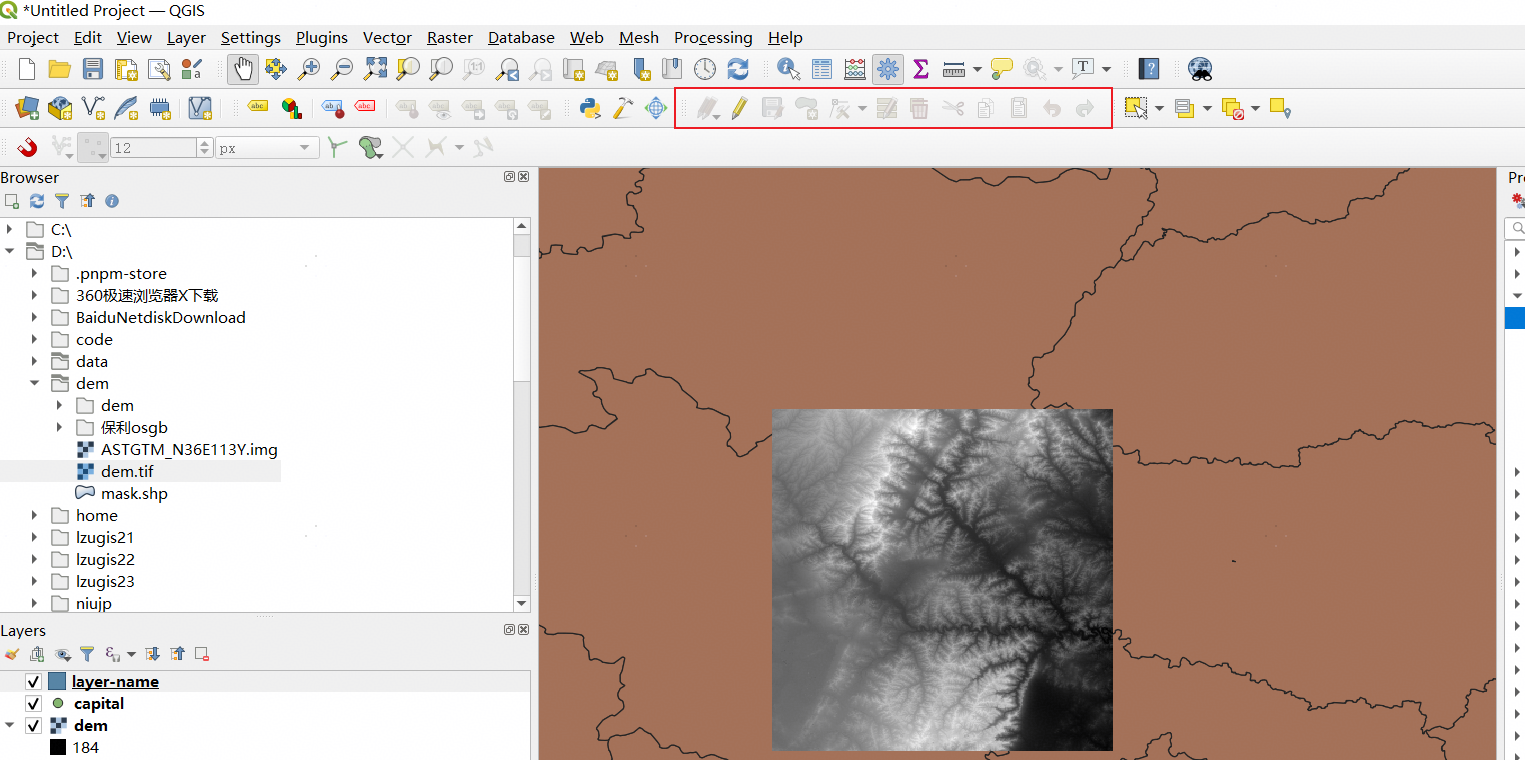Viewport: 1525px width, 760px height.
Task: Select dem.tif in the Browser tree
Action: coord(127,471)
